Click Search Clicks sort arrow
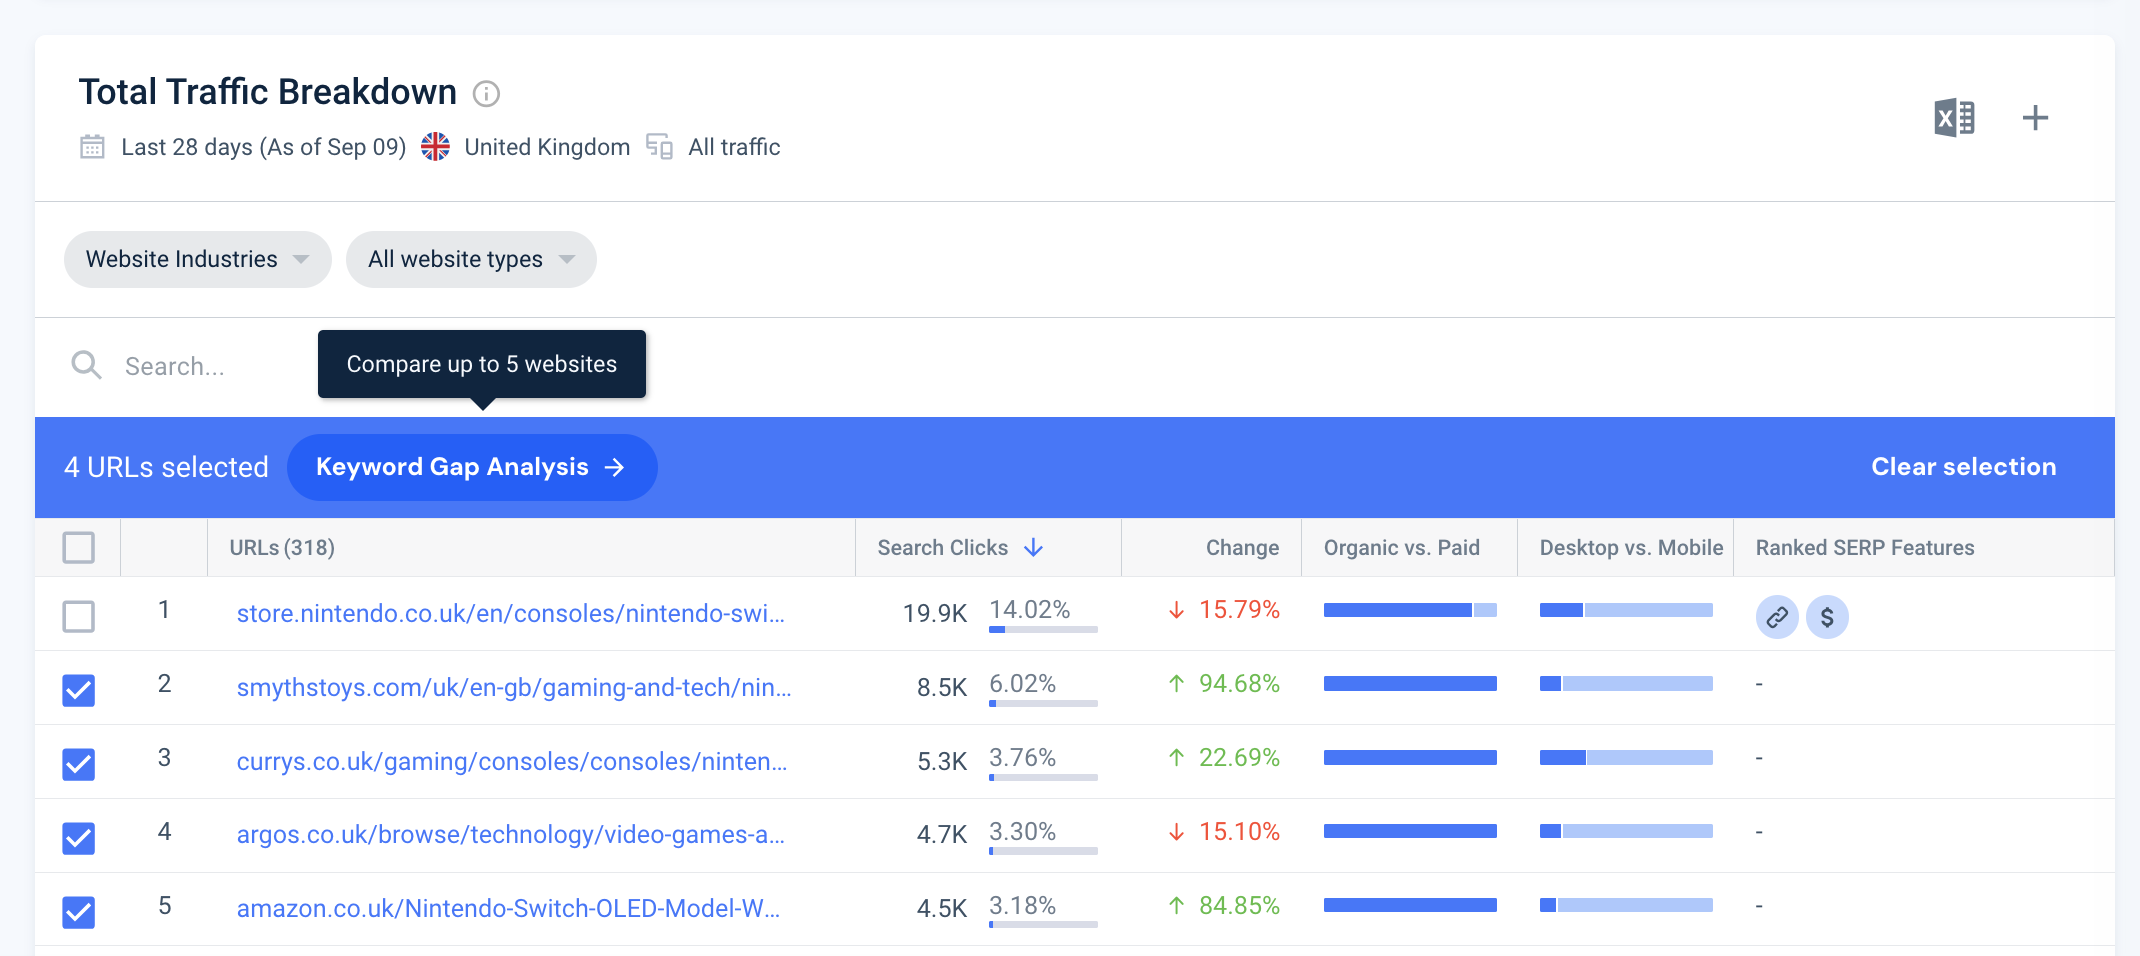The height and width of the screenshot is (956, 2140). pyautogui.click(x=1034, y=548)
